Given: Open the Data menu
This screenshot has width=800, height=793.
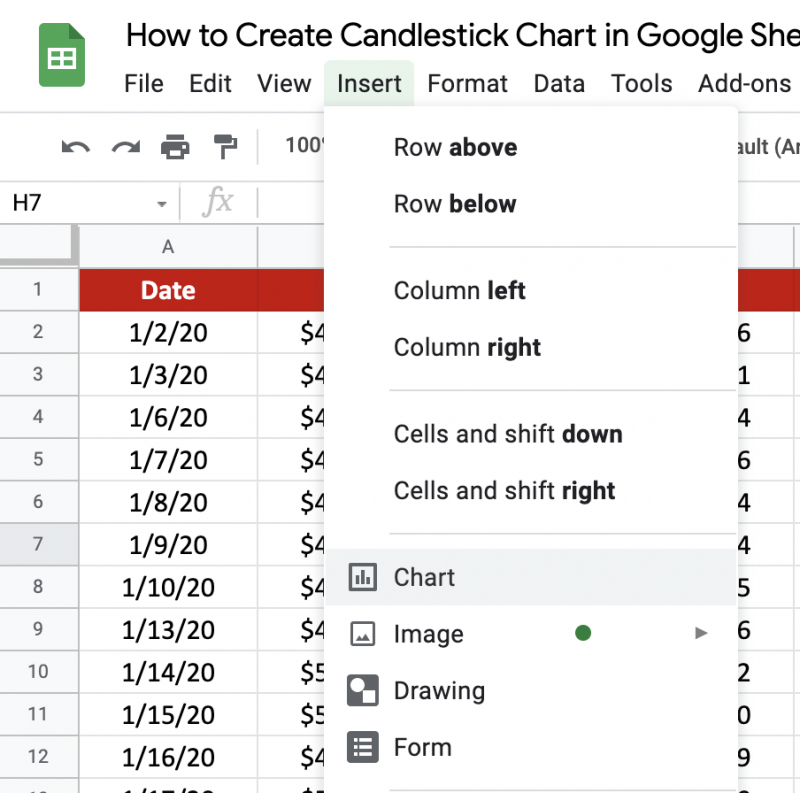Looking at the screenshot, I should click(x=559, y=84).
